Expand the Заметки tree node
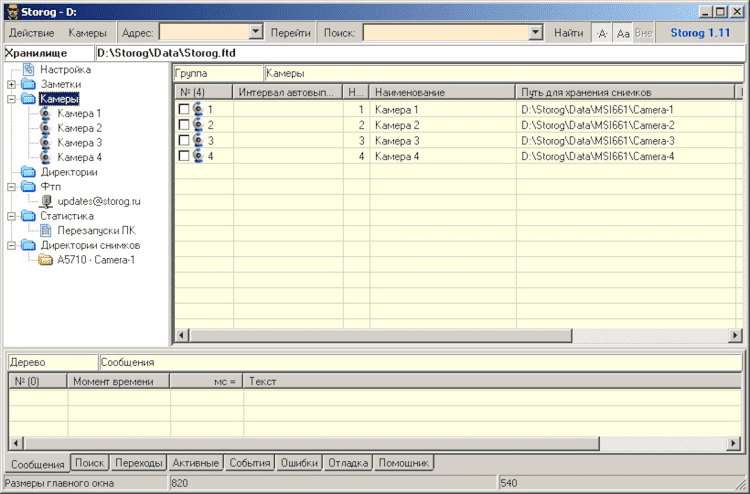The width and height of the screenshot is (750, 494). click(11, 85)
